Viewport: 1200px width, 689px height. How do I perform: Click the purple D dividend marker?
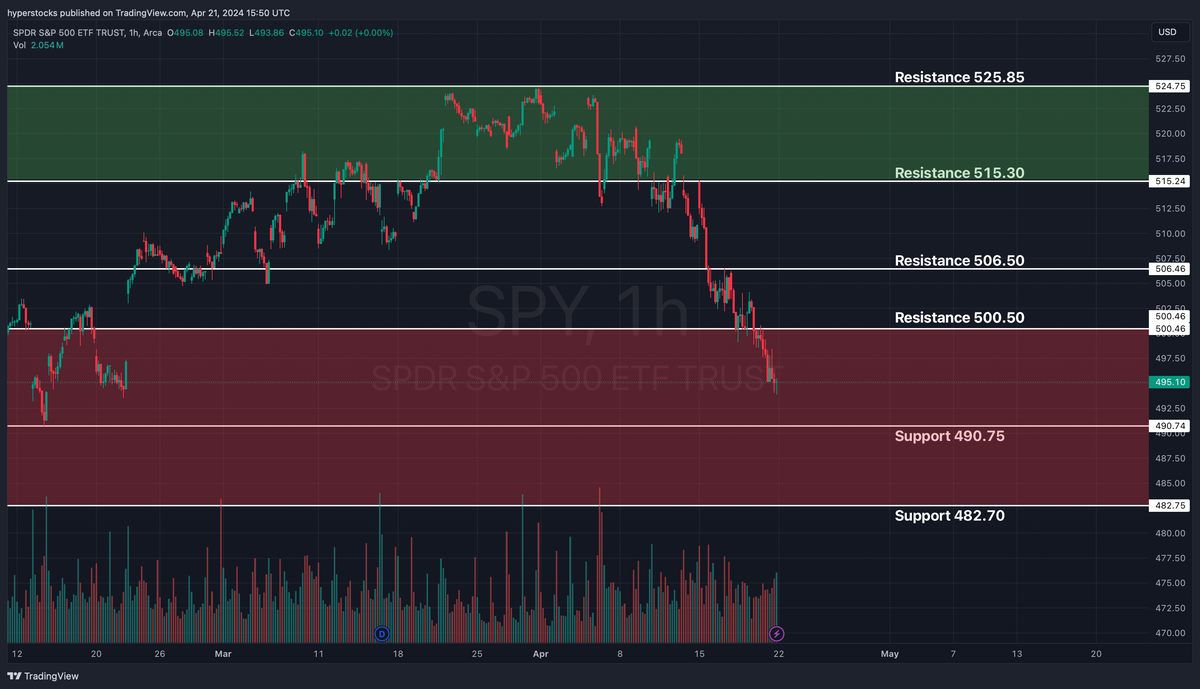381,634
